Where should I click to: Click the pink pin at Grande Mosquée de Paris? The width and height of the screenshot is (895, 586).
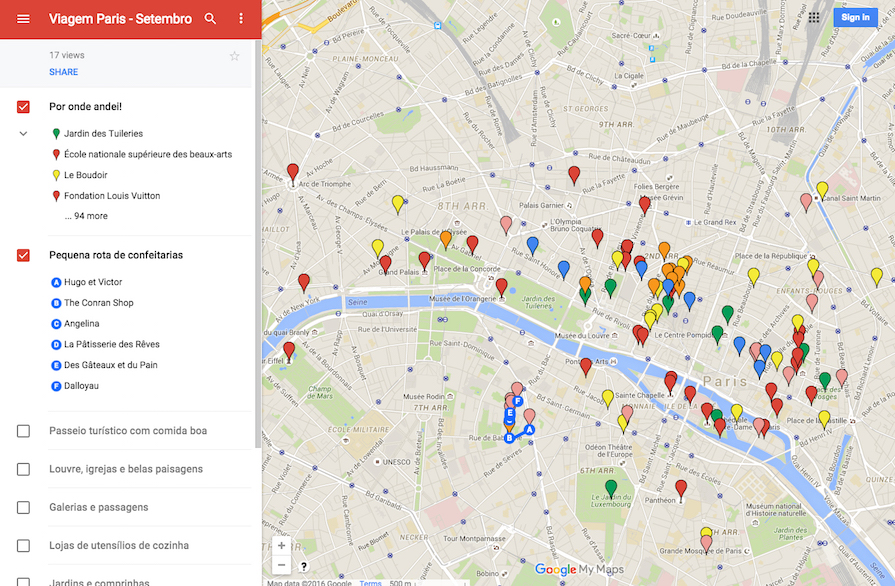click(706, 544)
